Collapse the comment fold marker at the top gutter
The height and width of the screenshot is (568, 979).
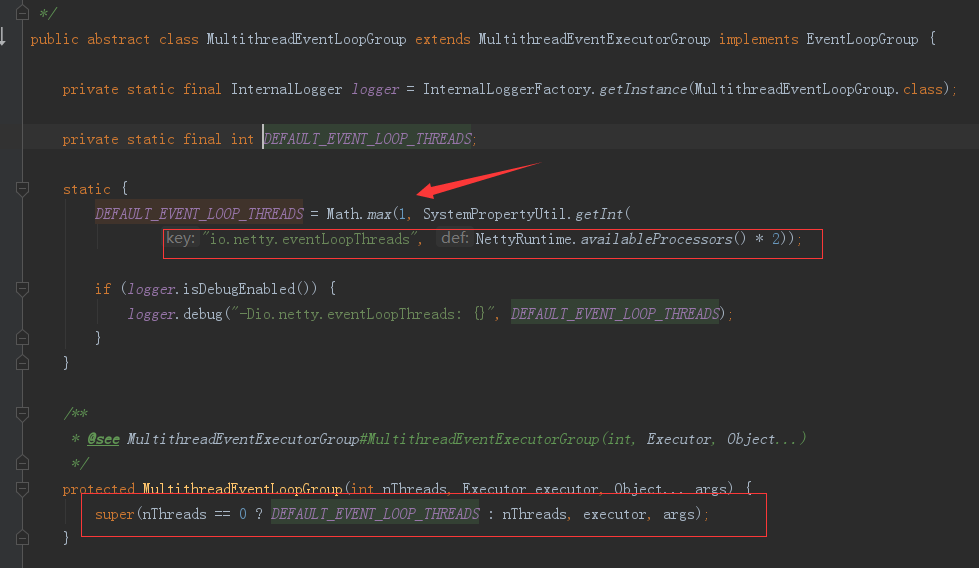pyautogui.click(x=22, y=12)
